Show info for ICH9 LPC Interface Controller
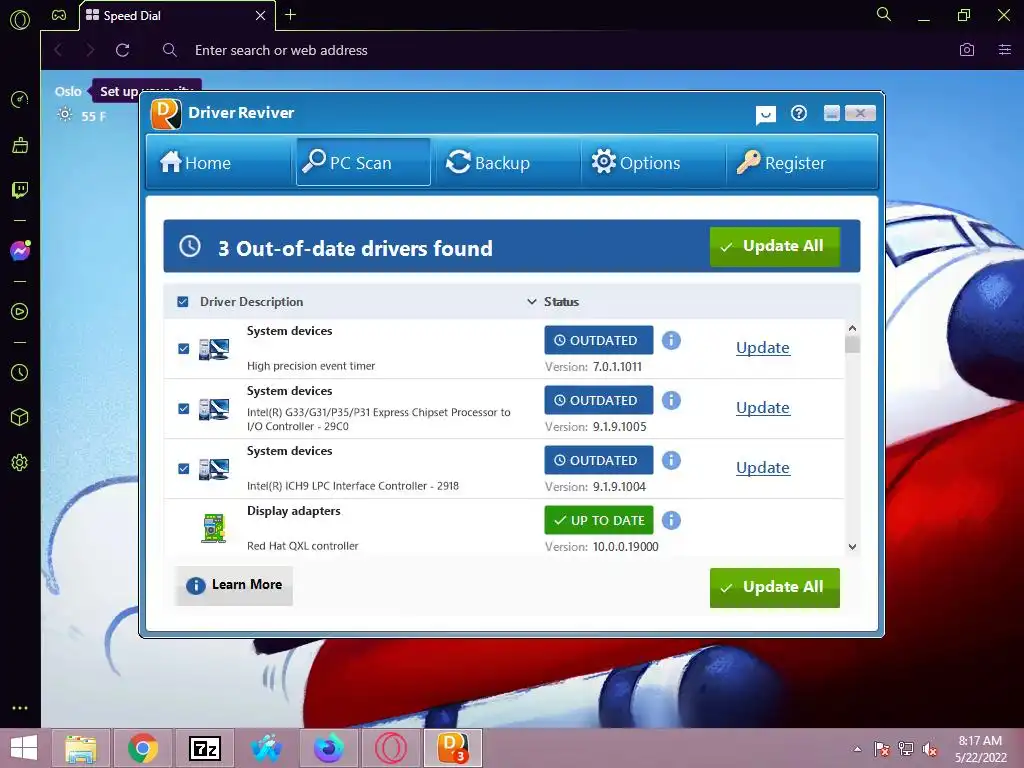 point(671,460)
